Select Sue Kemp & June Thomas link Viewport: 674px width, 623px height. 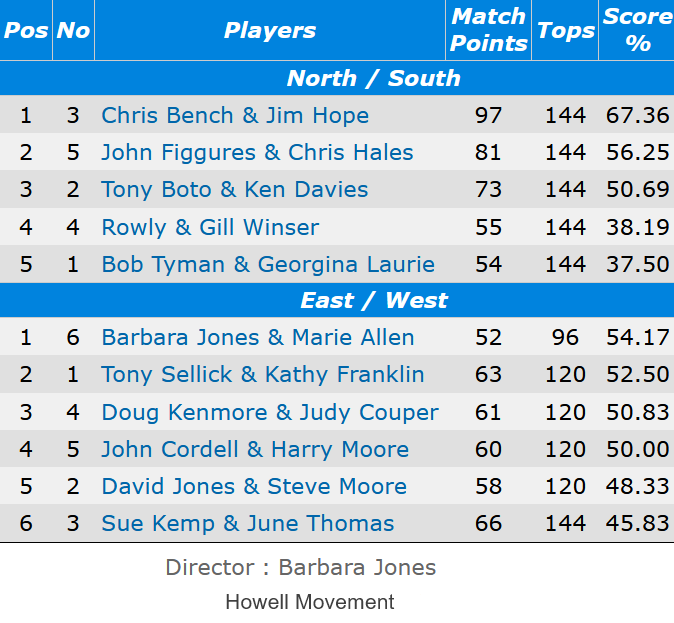click(x=248, y=523)
